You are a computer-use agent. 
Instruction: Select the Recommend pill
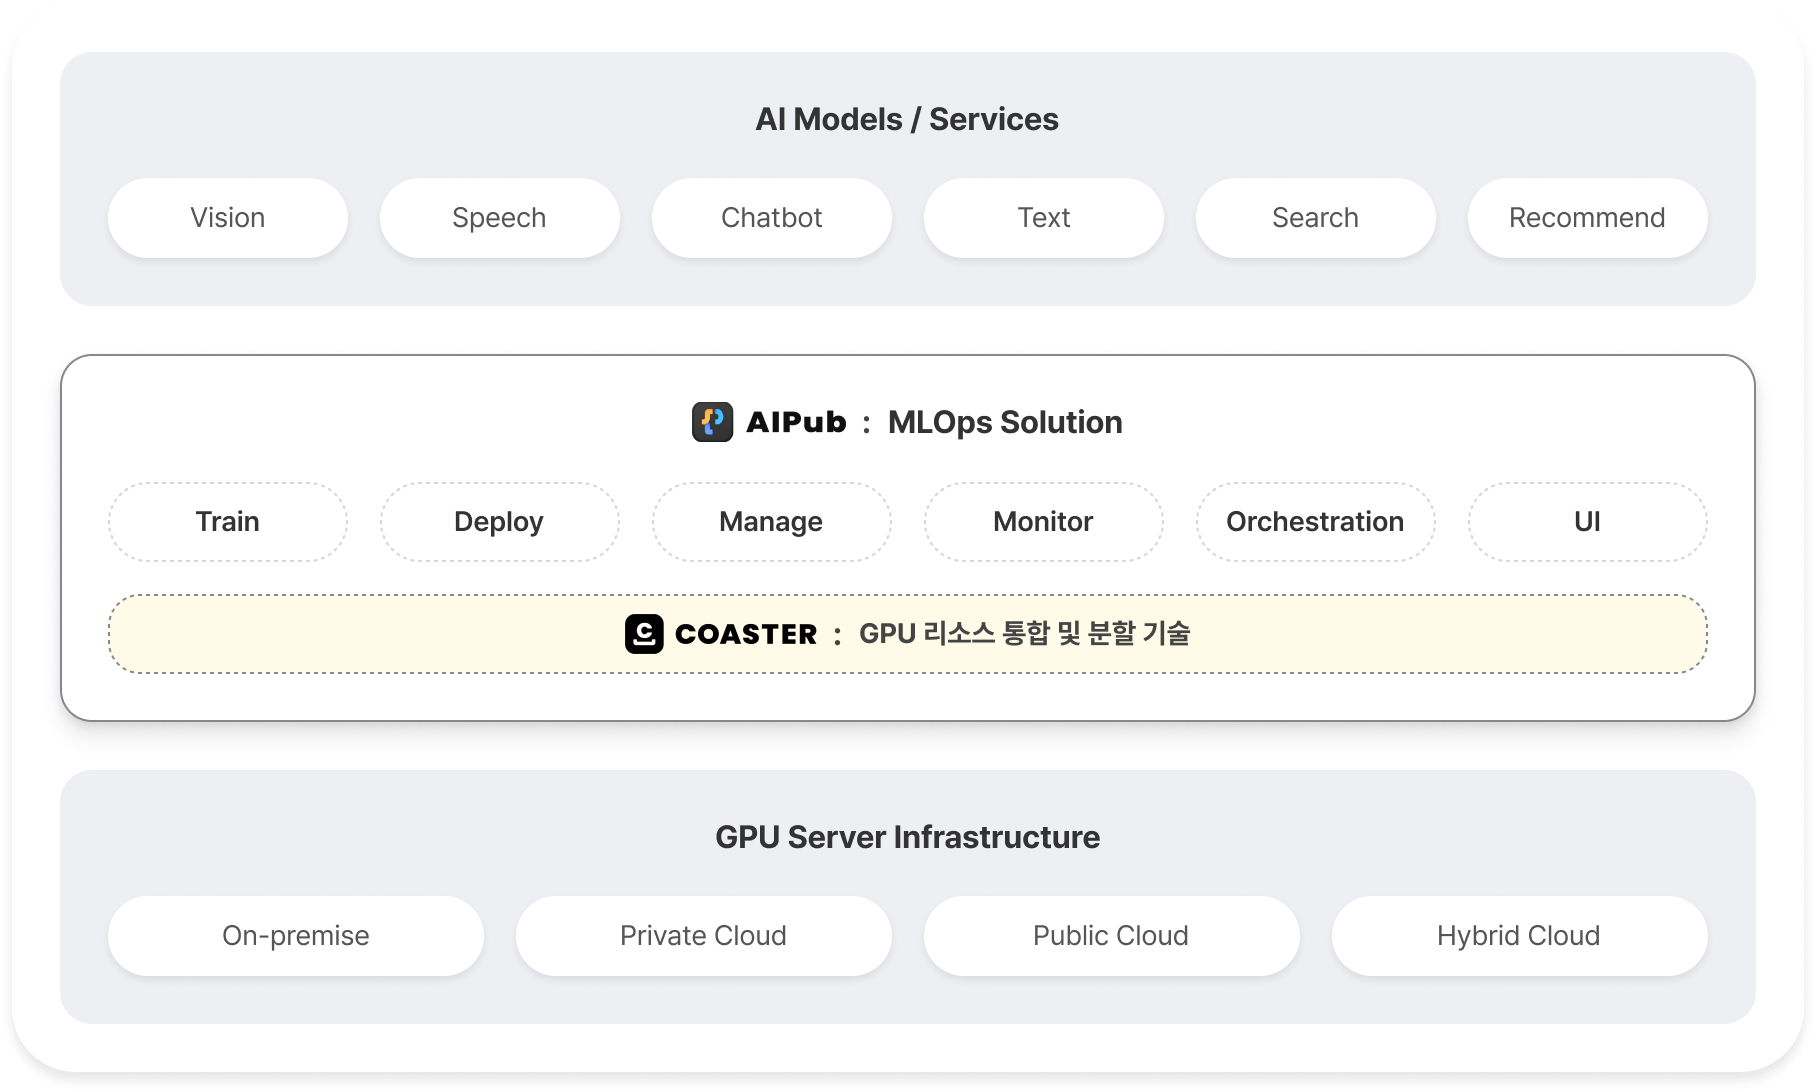point(1588,218)
